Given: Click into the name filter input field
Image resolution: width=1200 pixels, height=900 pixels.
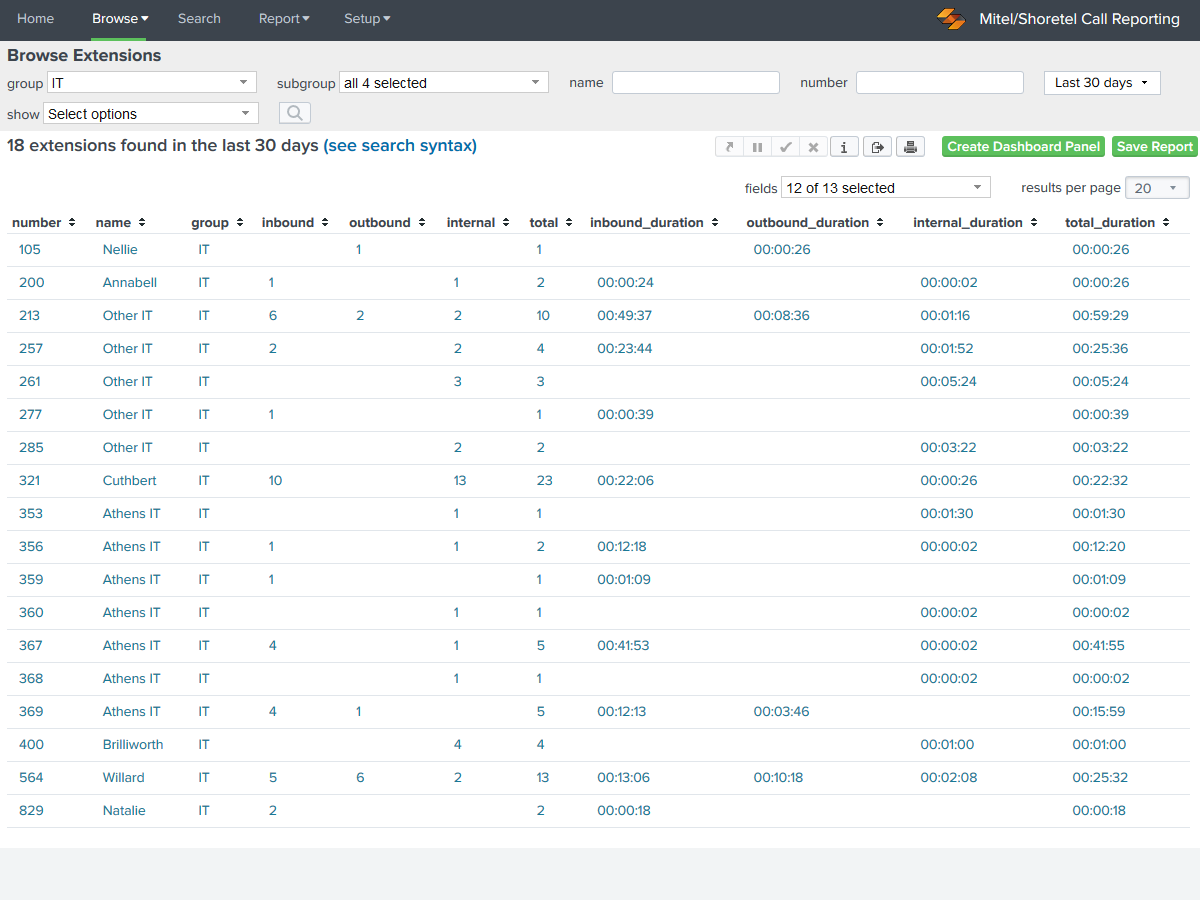Looking at the screenshot, I should pos(695,82).
